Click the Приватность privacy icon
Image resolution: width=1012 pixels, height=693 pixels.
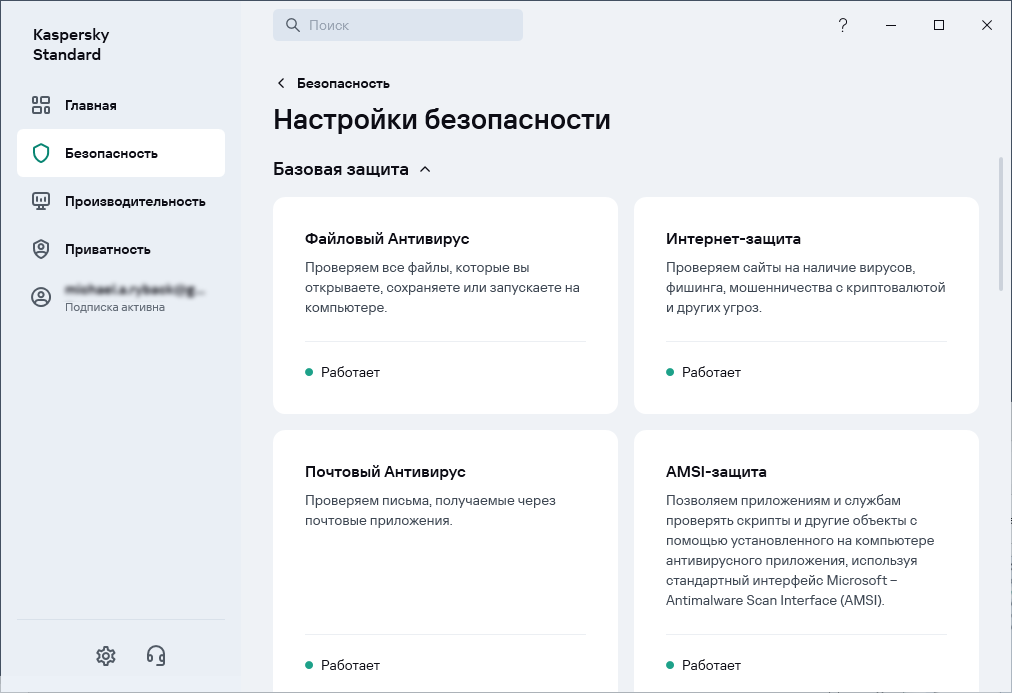(41, 249)
